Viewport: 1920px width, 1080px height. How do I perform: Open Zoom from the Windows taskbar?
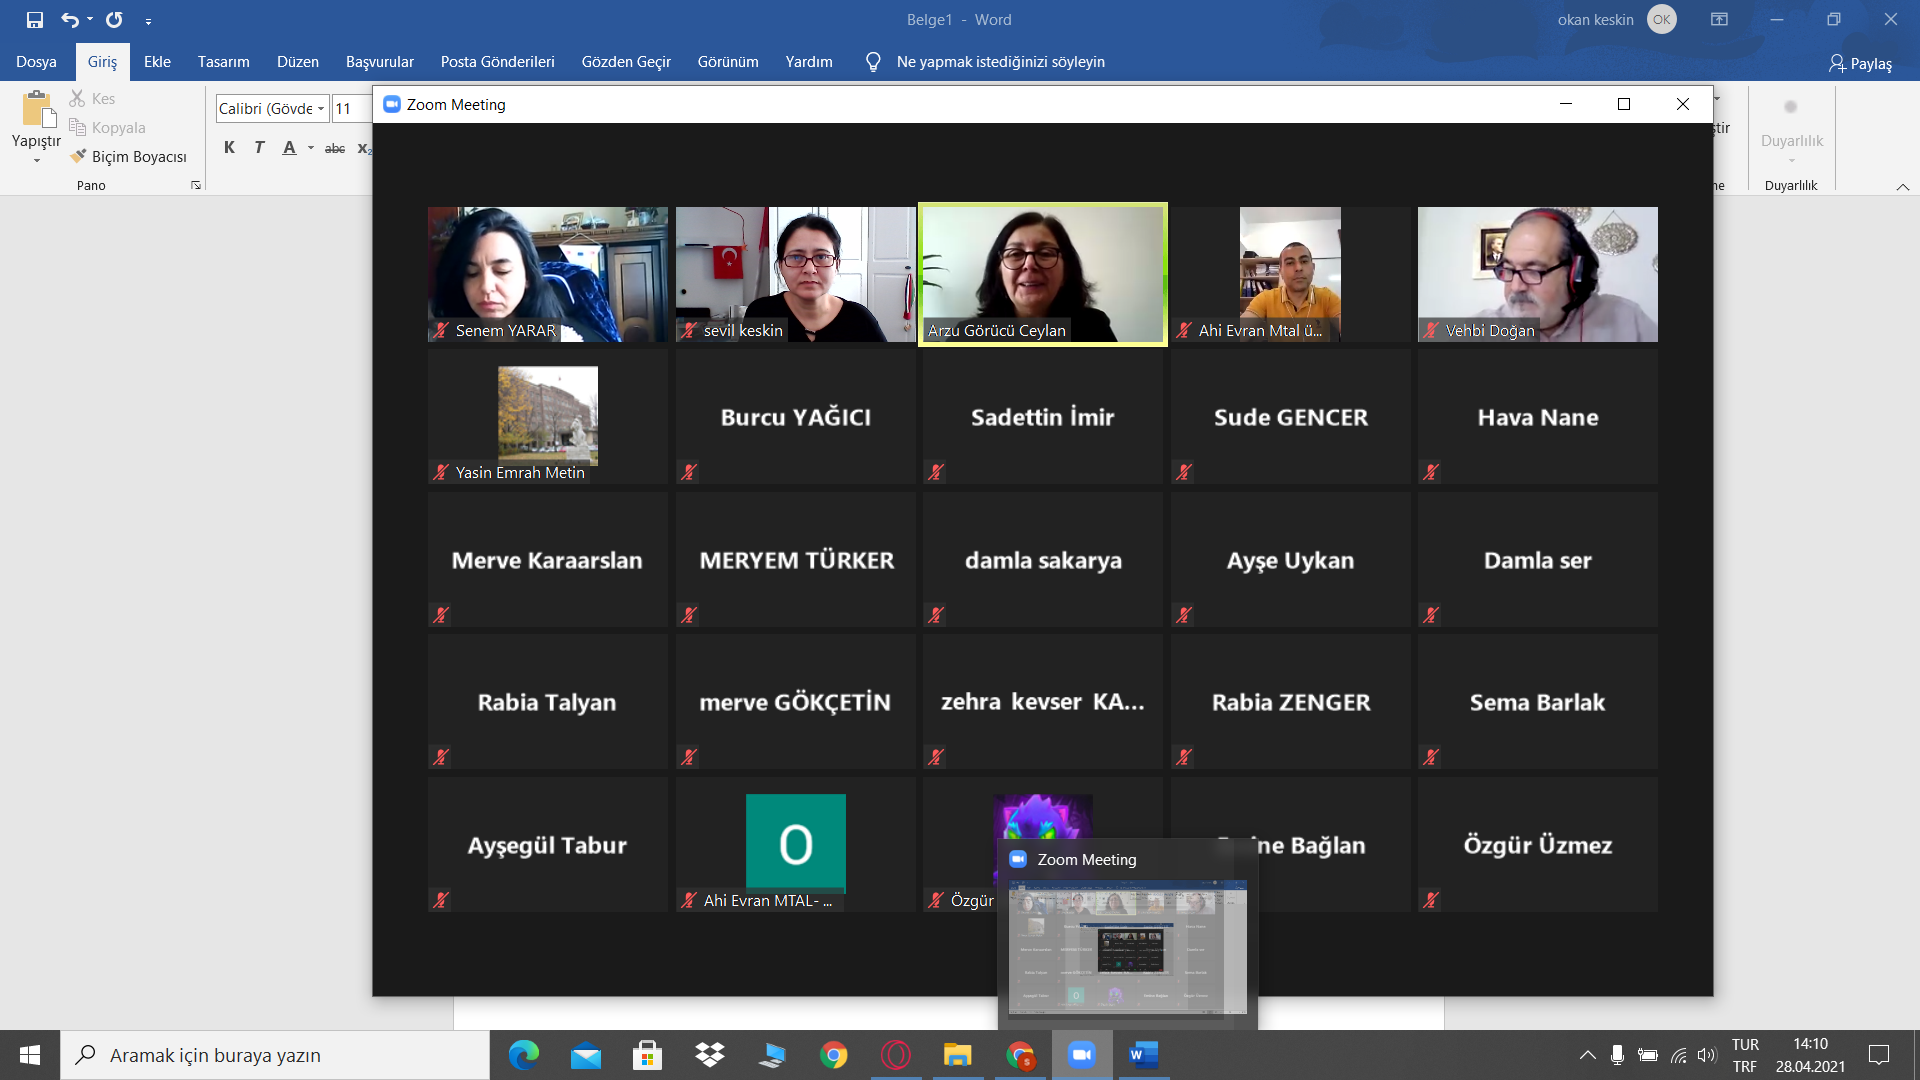[x=1081, y=1055]
